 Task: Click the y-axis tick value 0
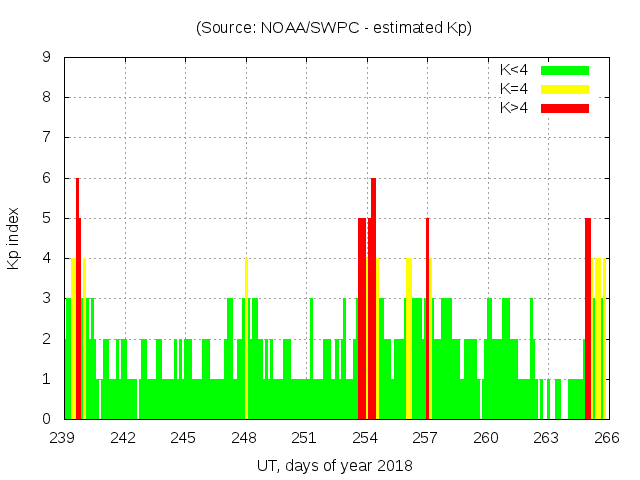pyautogui.click(x=47, y=419)
